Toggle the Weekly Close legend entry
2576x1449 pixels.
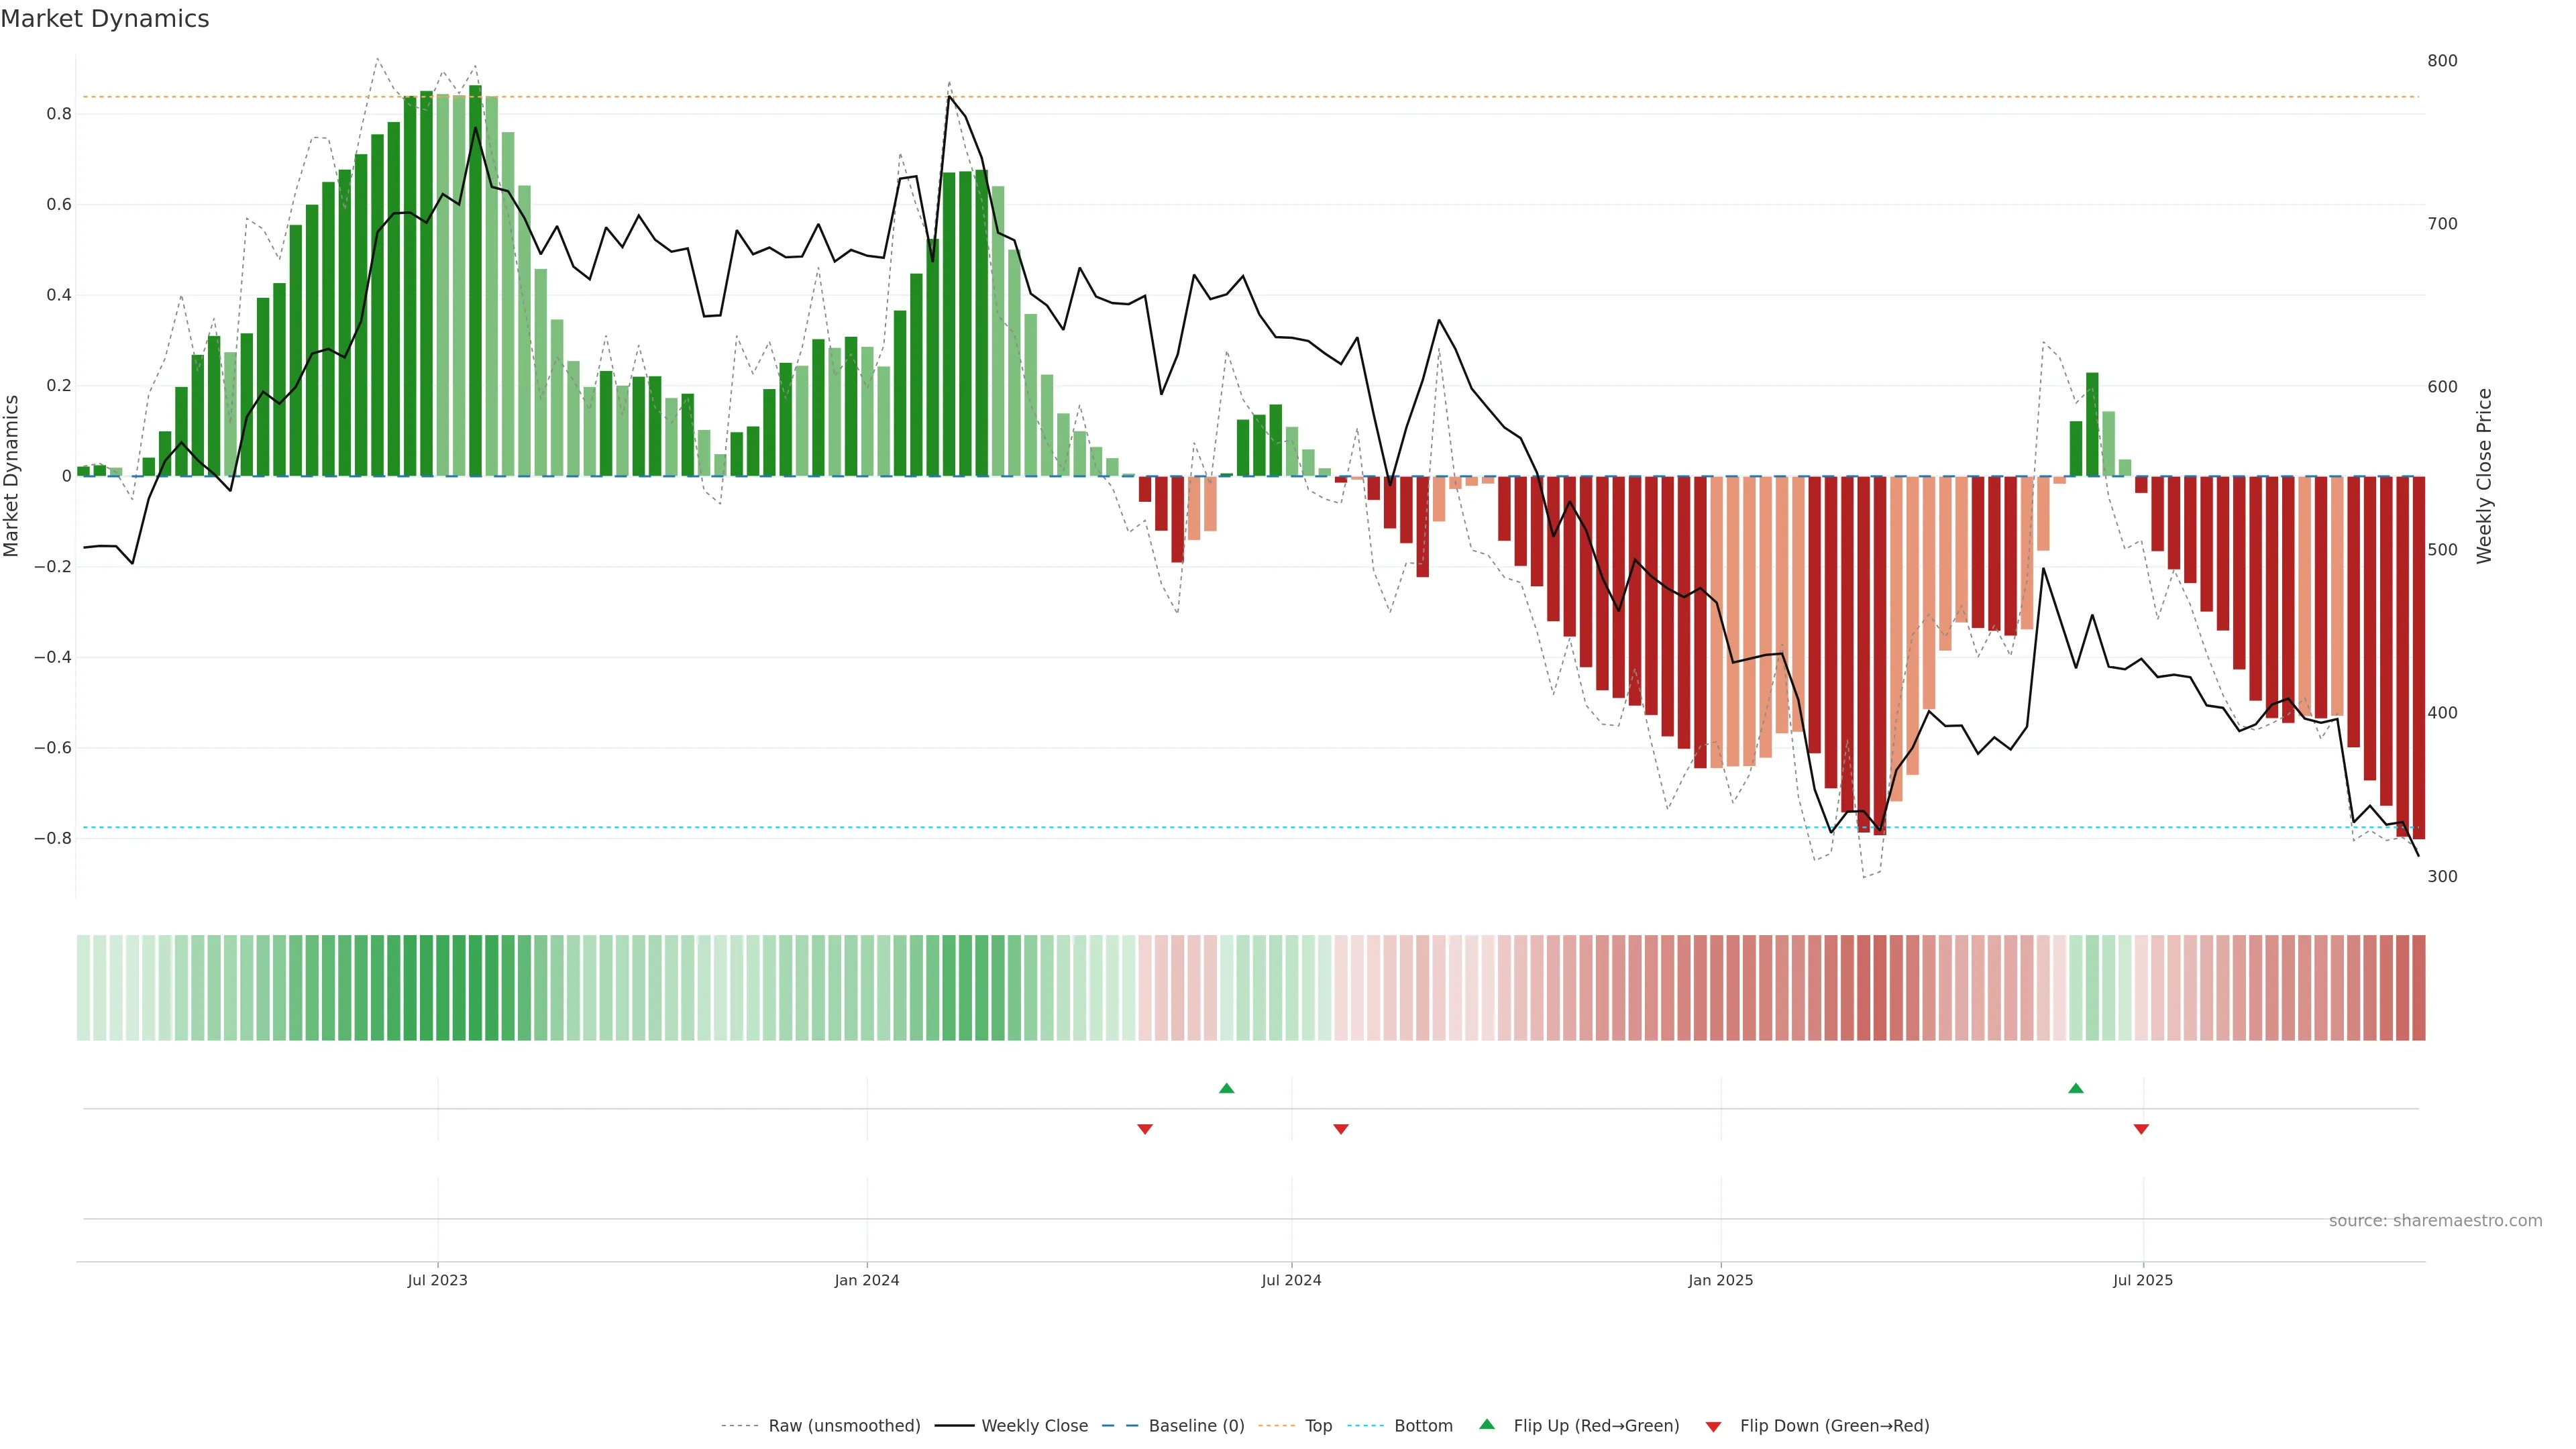1034,1426
